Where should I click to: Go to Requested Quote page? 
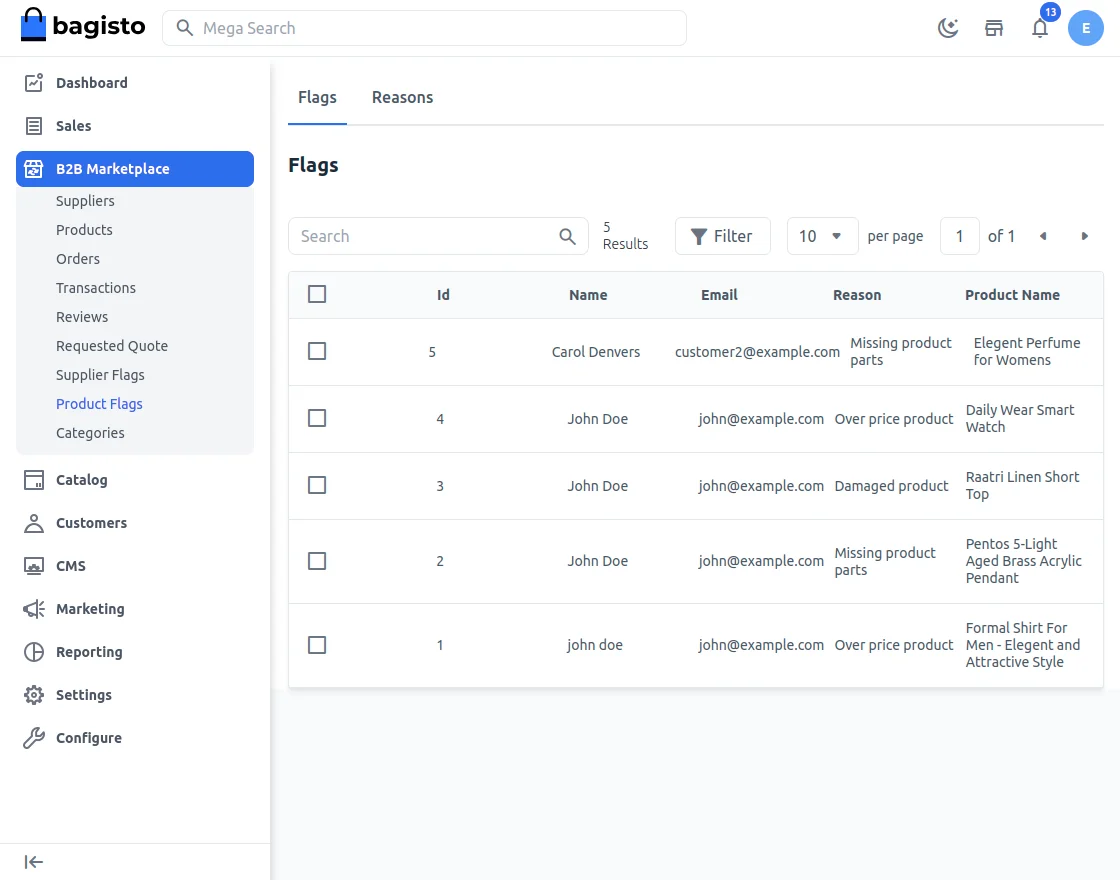112,346
